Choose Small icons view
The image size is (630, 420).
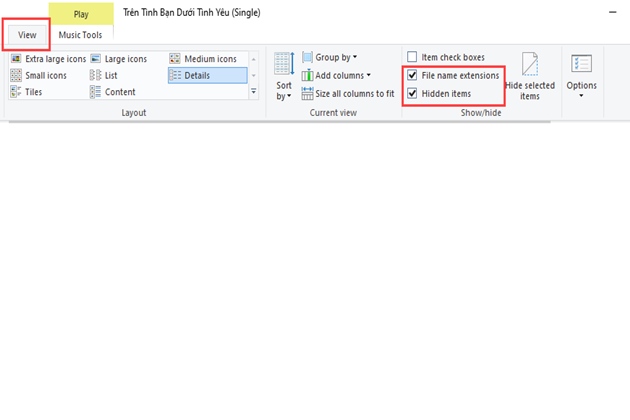(x=38, y=75)
